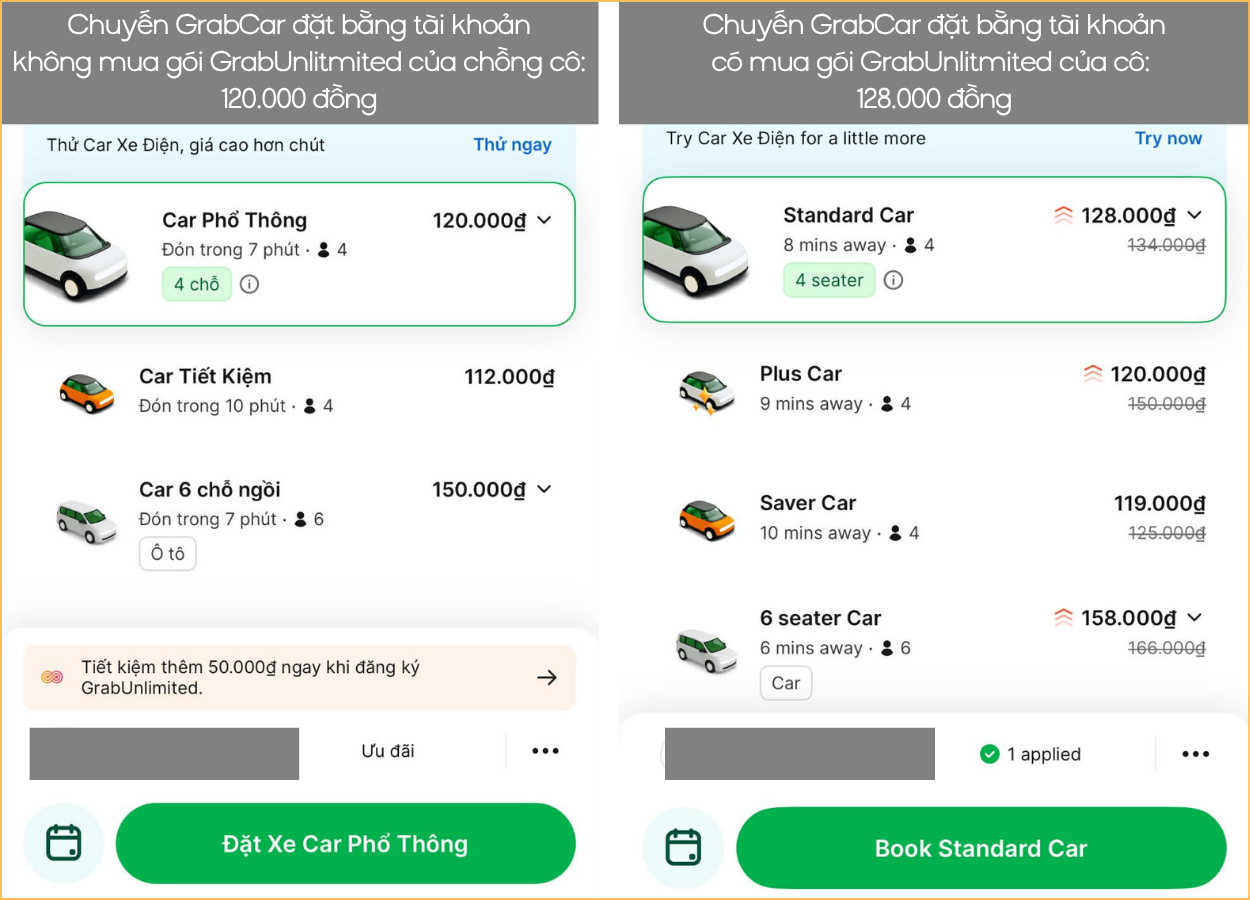
Task: Click Thử ngay link
Action: click(512, 144)
